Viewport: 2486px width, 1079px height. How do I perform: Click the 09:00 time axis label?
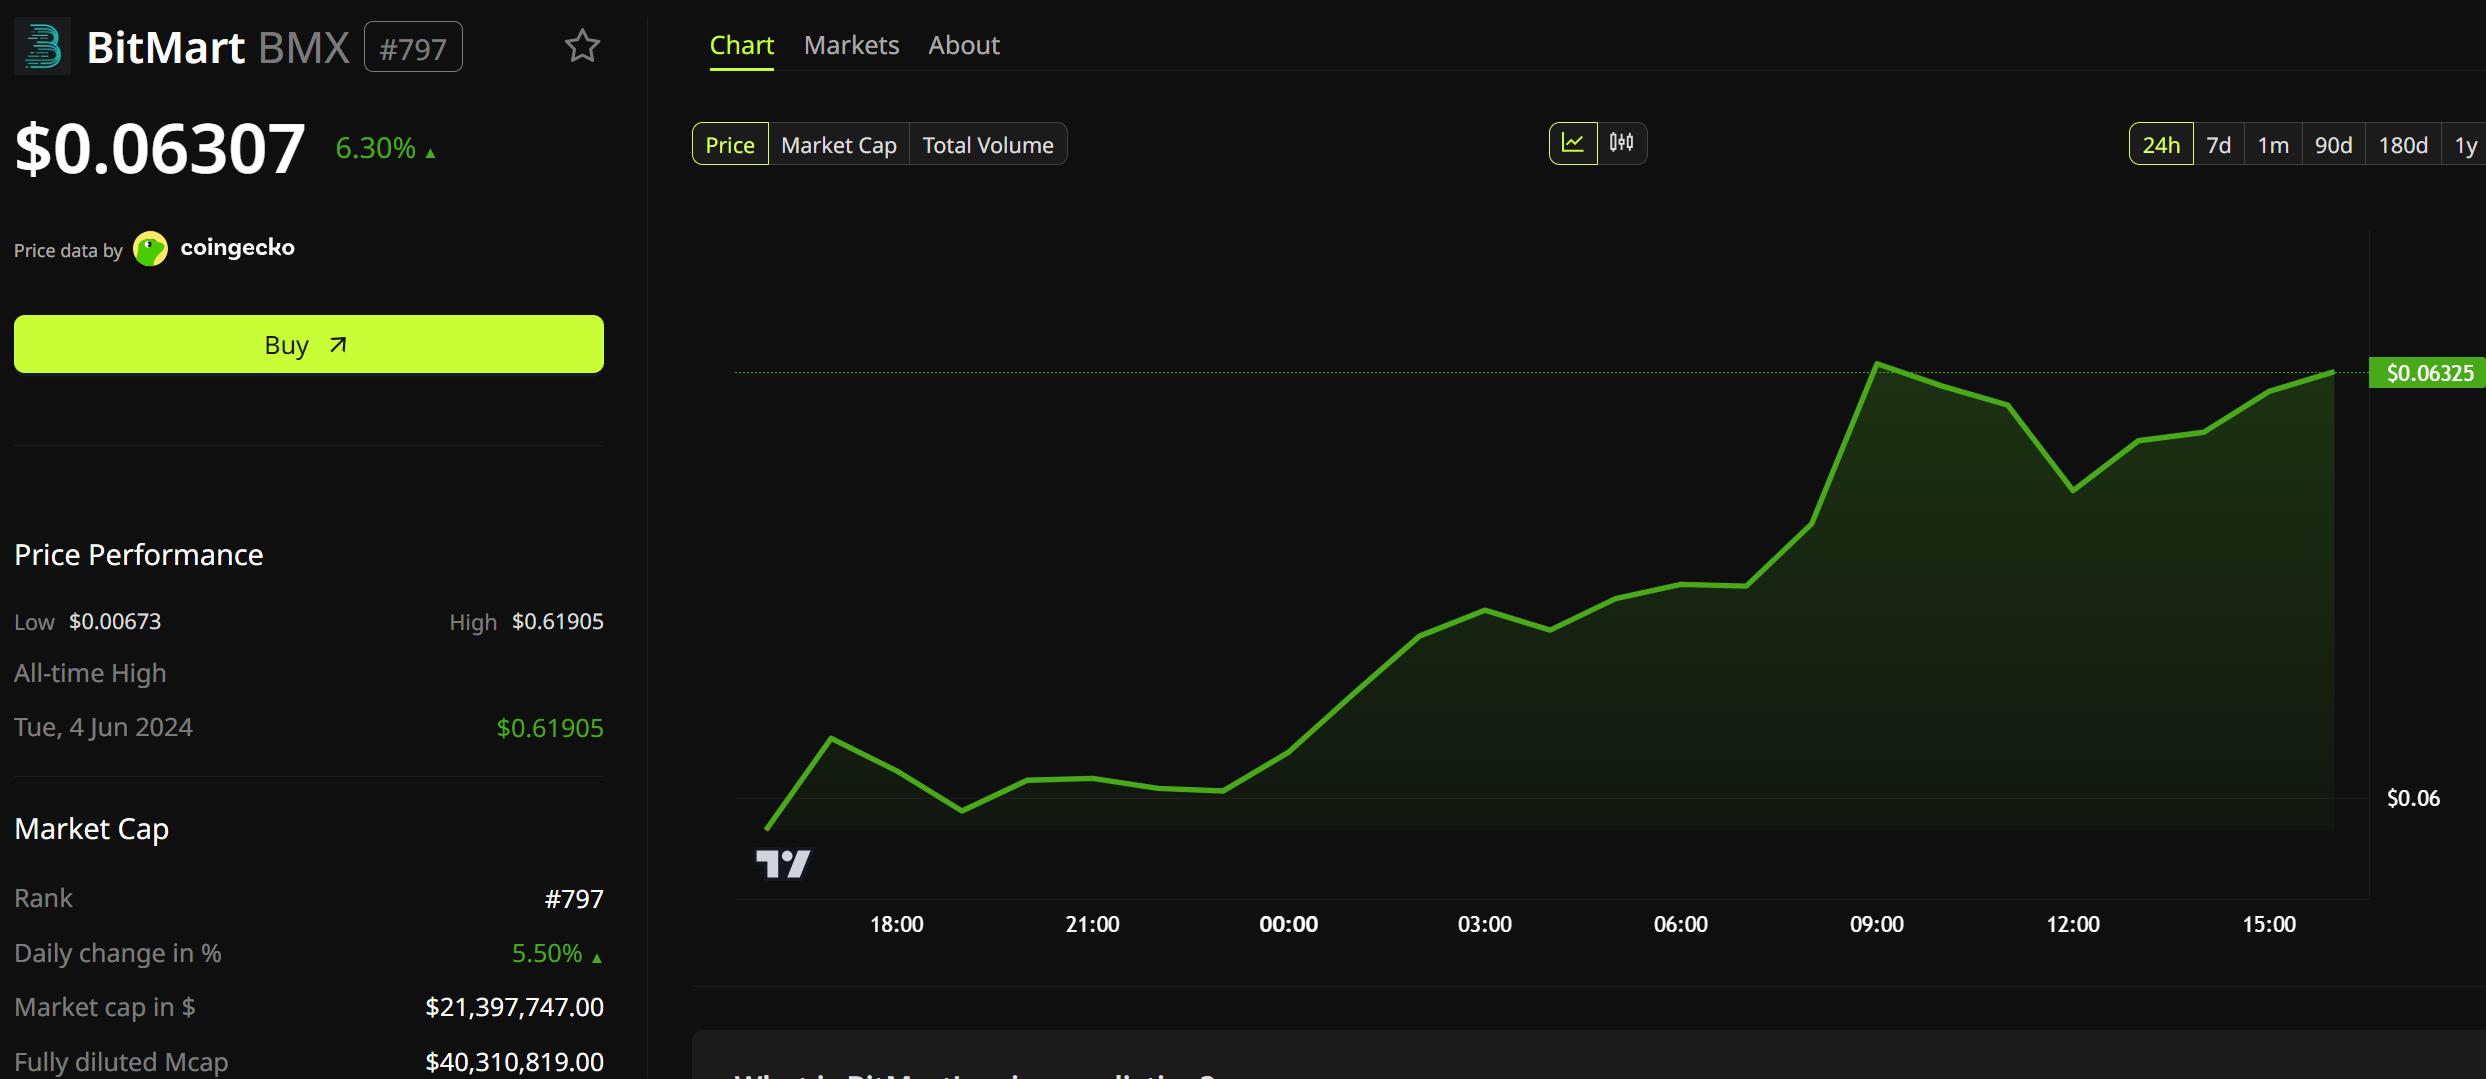pyautogui.click(x=1877, y=924)
